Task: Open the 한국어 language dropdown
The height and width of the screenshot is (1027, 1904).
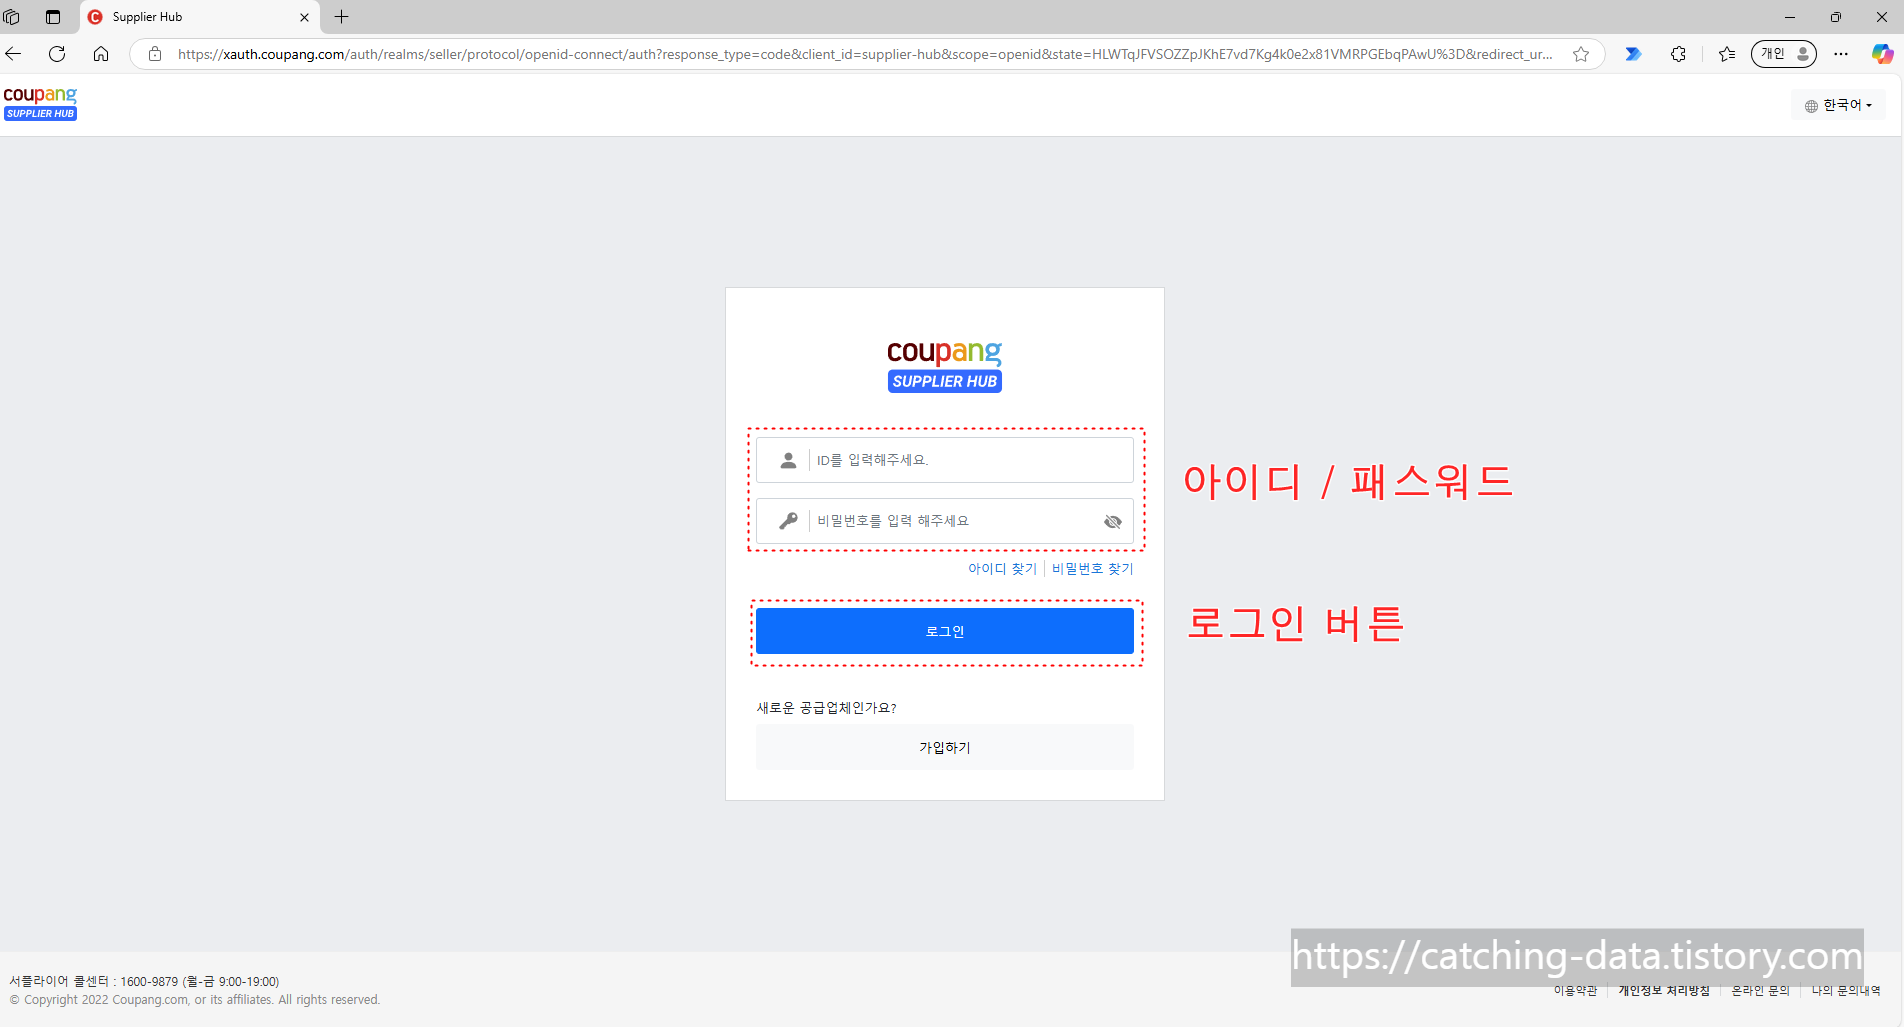Action: [1838, 105]
